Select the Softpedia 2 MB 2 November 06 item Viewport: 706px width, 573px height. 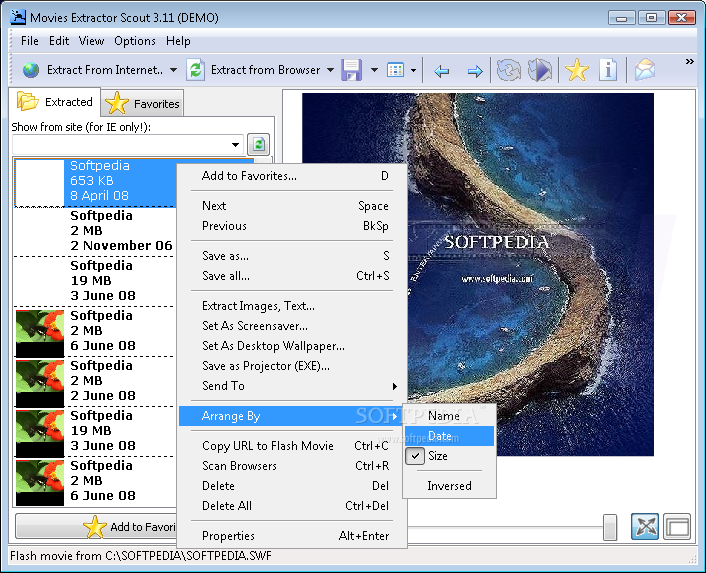(x=95, y=231)
